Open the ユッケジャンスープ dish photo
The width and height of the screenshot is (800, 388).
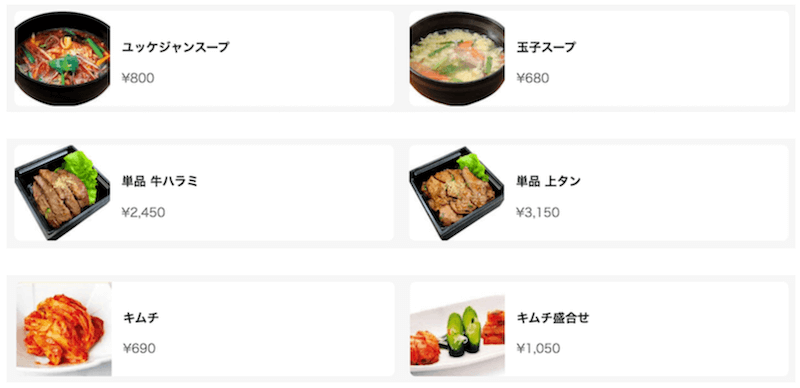point(62,58)
